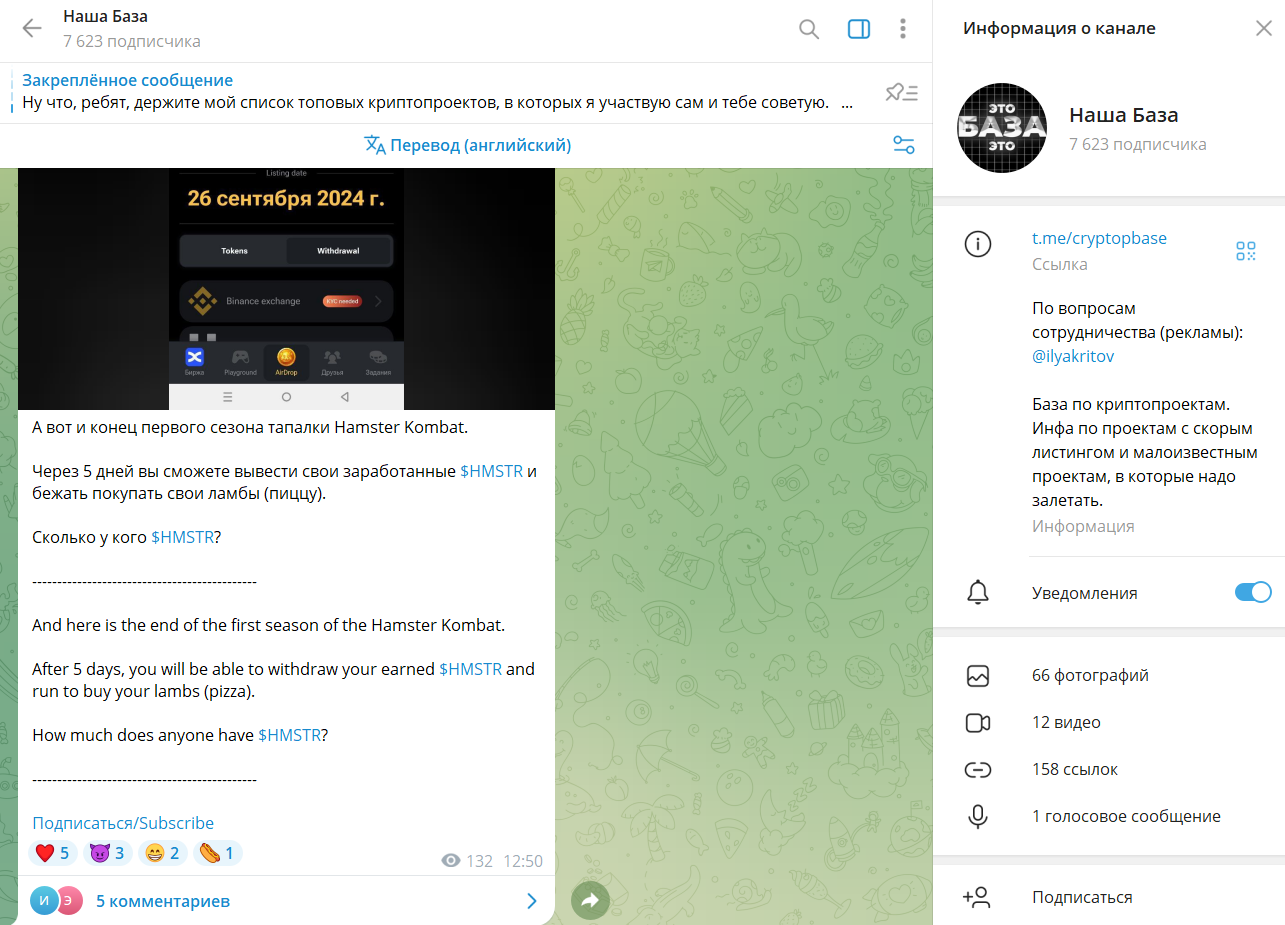This screenshot has width=1285, height=925.
Task: Click the video camera icon
Action: (x=978, y=723)
